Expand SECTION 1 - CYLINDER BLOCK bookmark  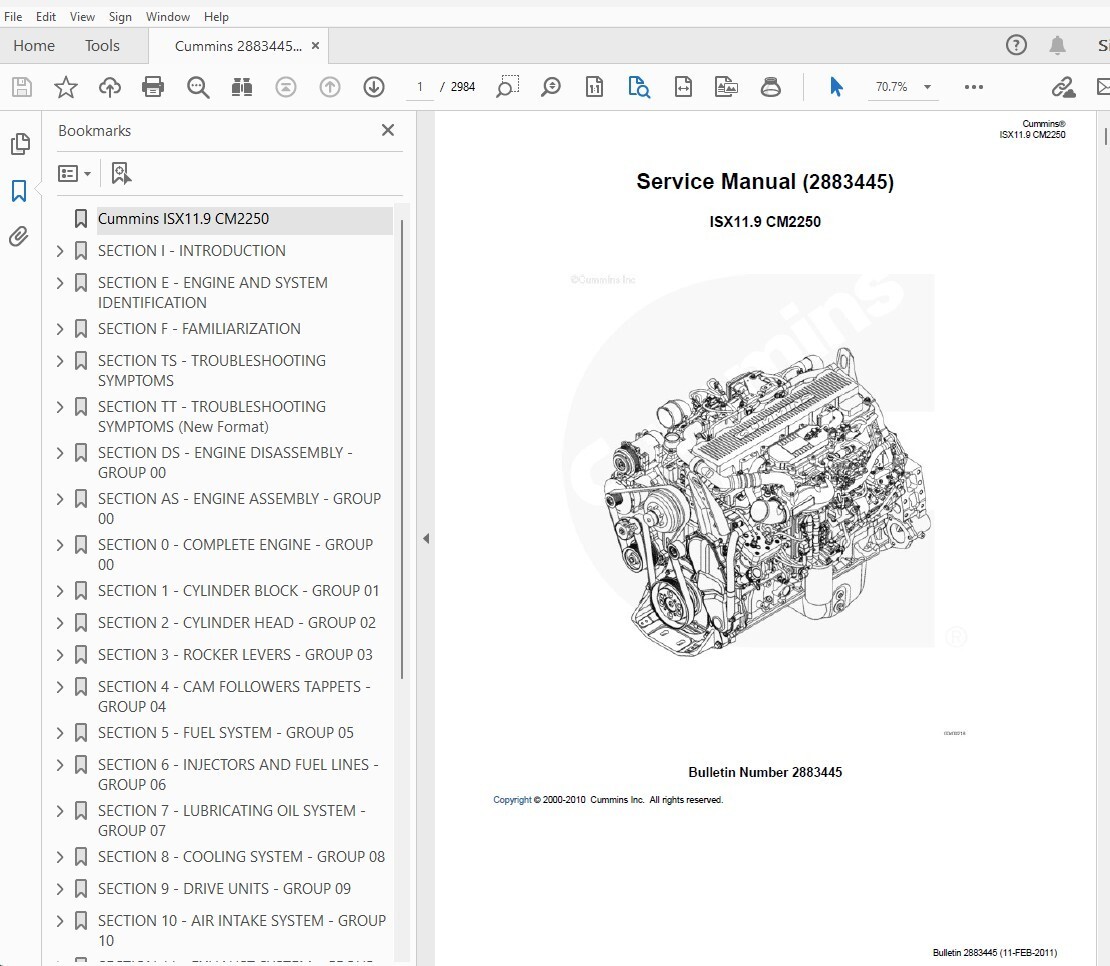[60, 591]
